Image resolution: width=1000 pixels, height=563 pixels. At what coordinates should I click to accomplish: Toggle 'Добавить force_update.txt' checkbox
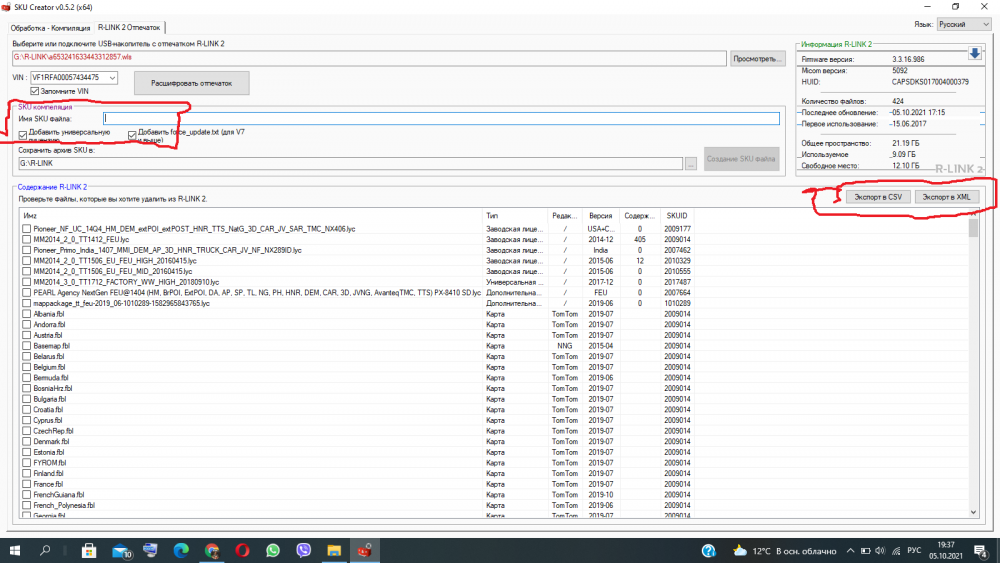pos(132,135)
